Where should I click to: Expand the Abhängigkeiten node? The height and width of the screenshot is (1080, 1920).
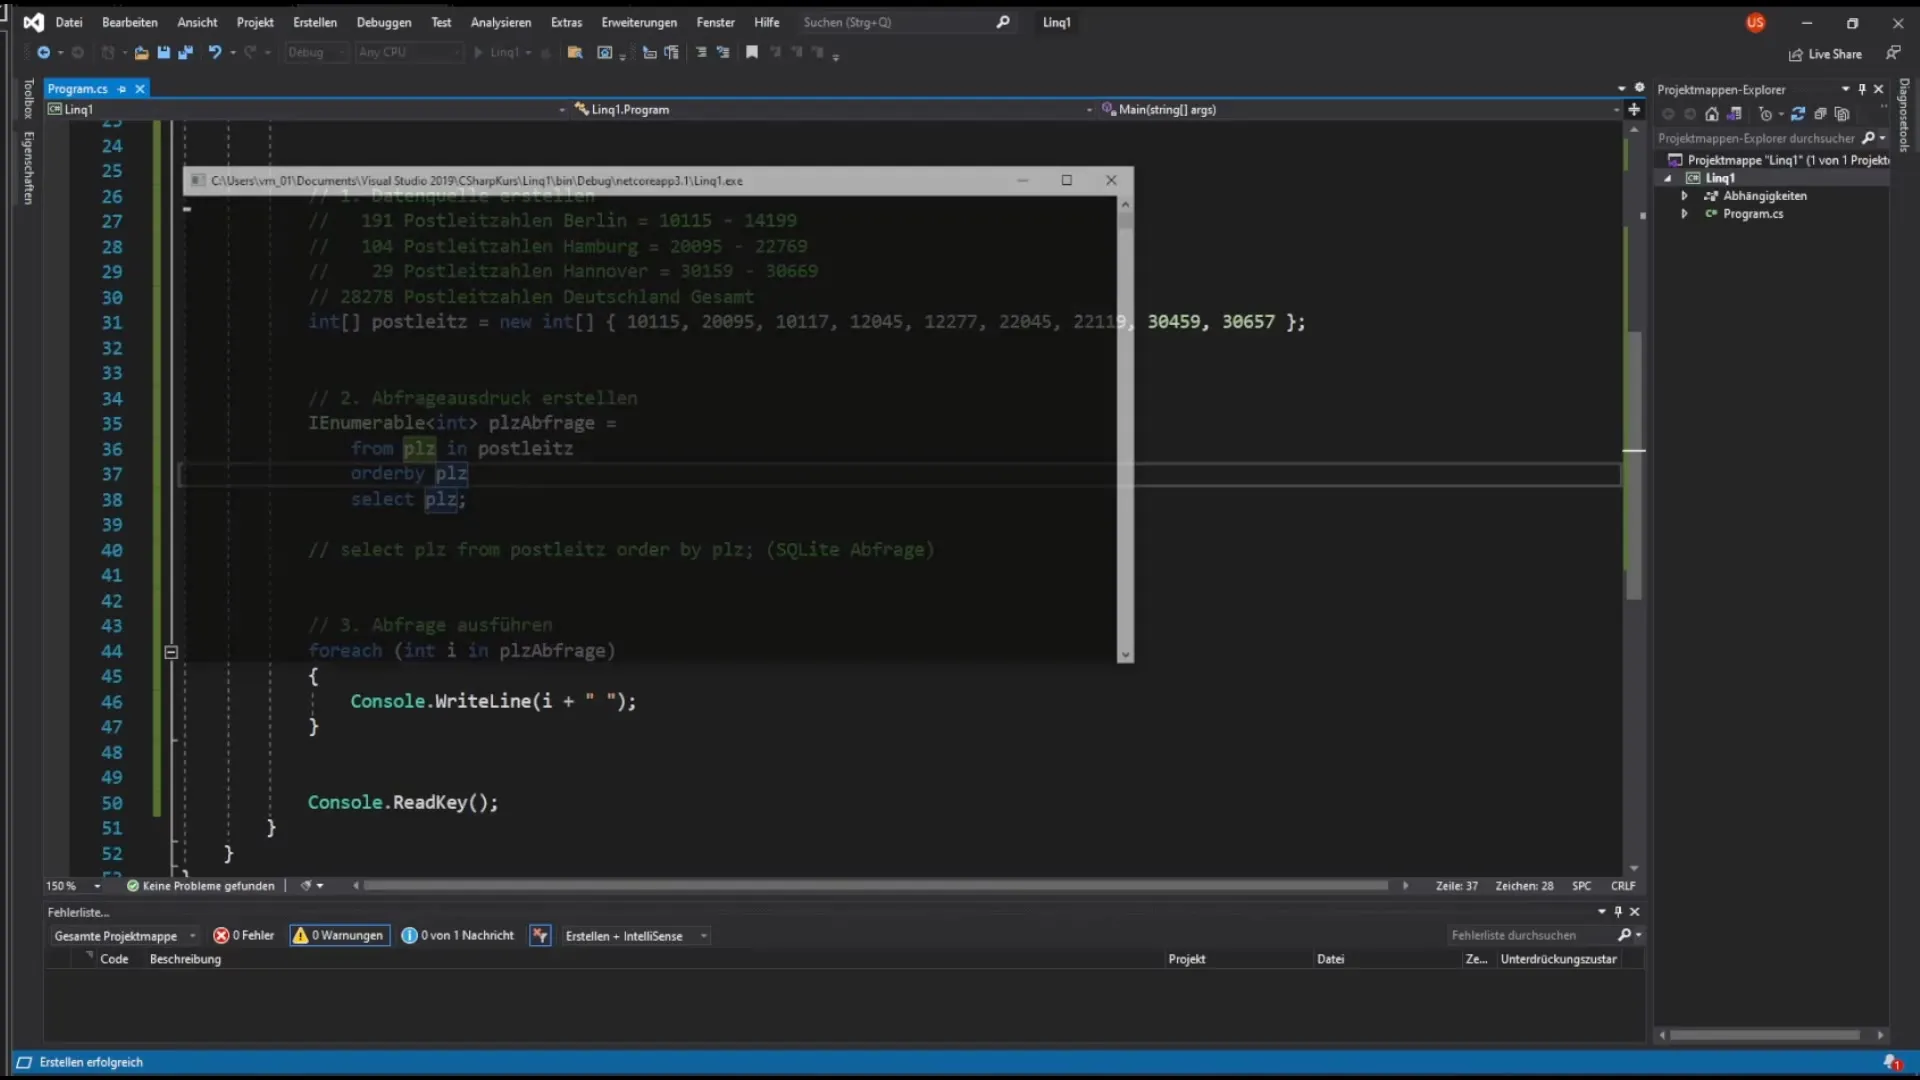(x=1685, y=196)
